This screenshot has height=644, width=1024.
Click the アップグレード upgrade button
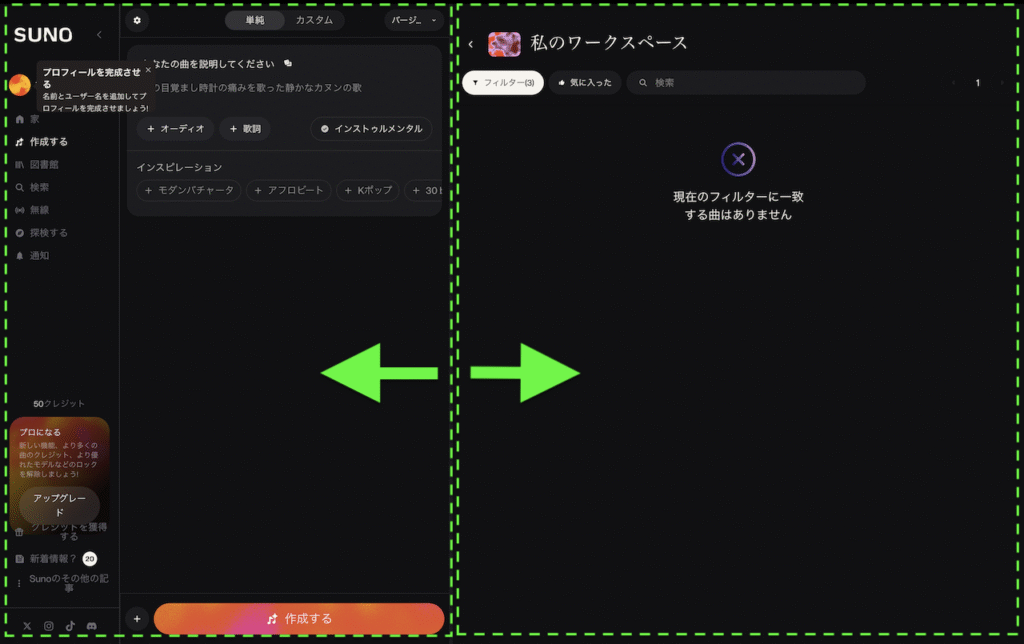59,505
